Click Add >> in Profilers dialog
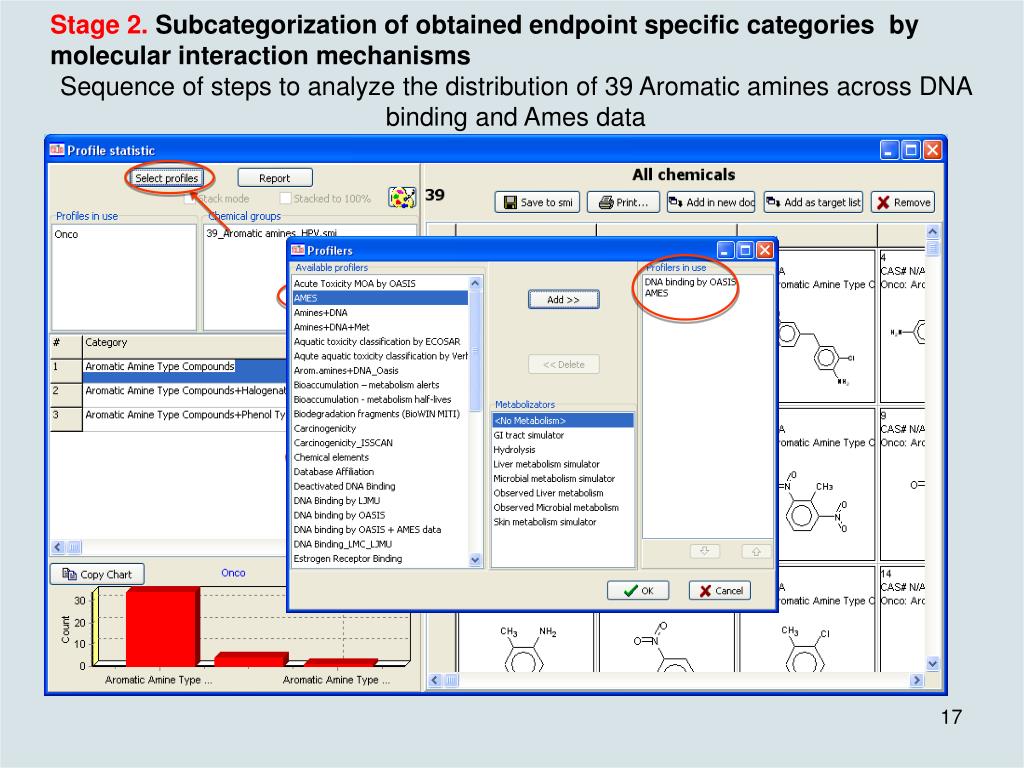 tap(564, 299)
